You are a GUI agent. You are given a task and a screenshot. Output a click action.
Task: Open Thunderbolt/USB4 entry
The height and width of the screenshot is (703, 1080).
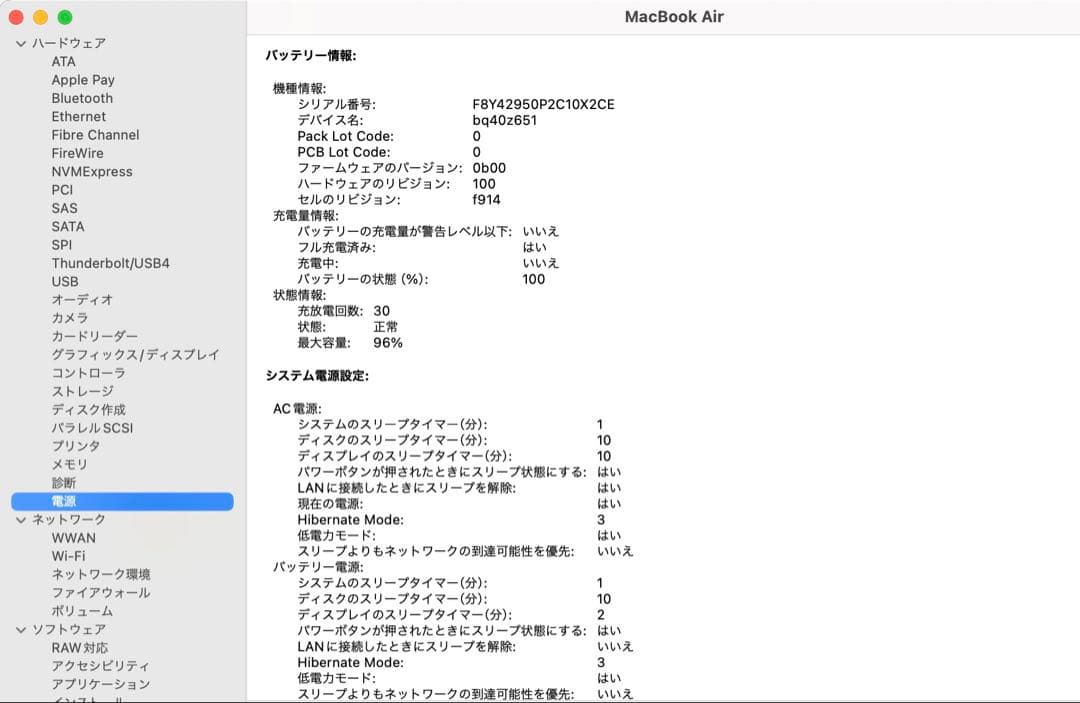coord(110,263)
